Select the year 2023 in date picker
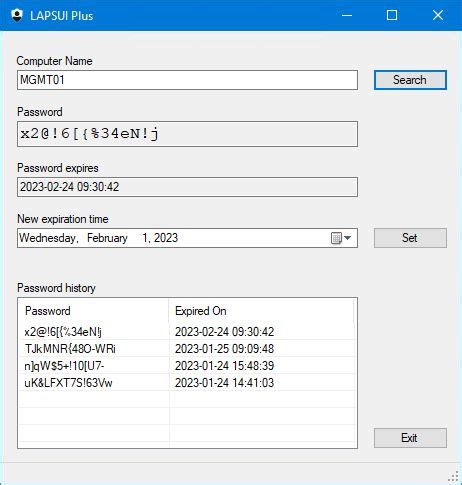The image size is (462, 485). (x=166, y=238)
